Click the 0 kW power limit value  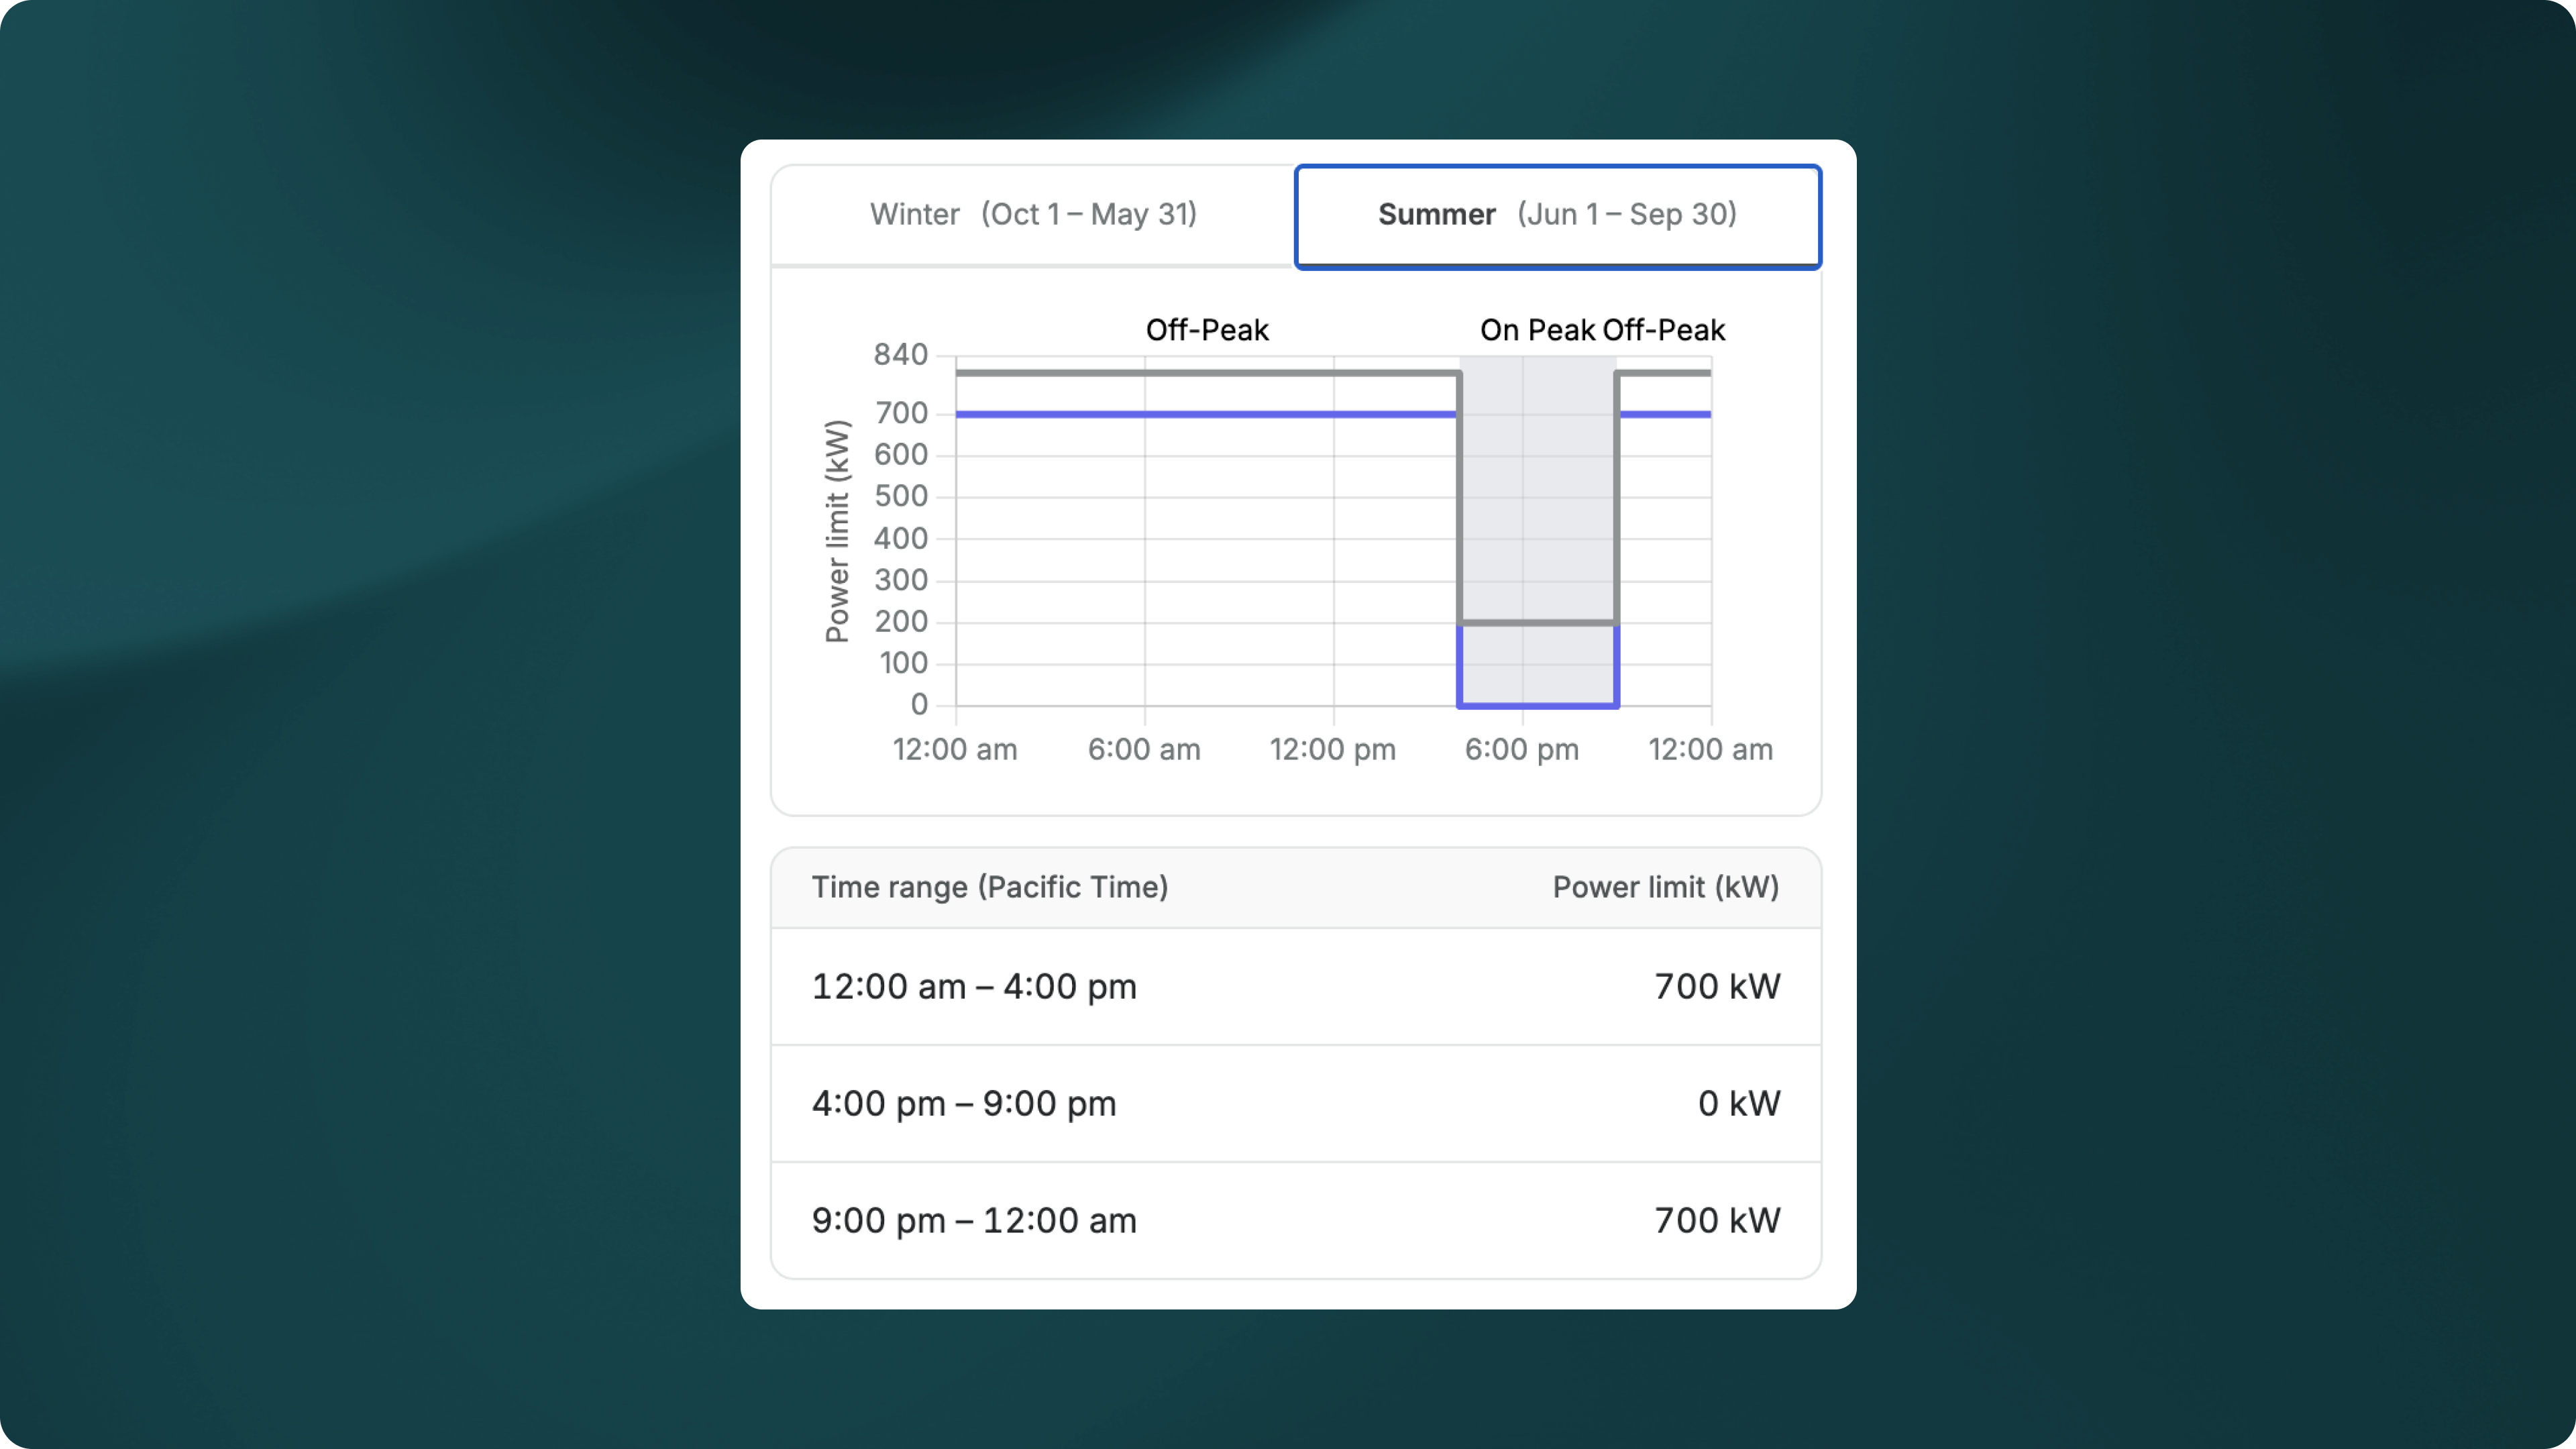1738,1104
